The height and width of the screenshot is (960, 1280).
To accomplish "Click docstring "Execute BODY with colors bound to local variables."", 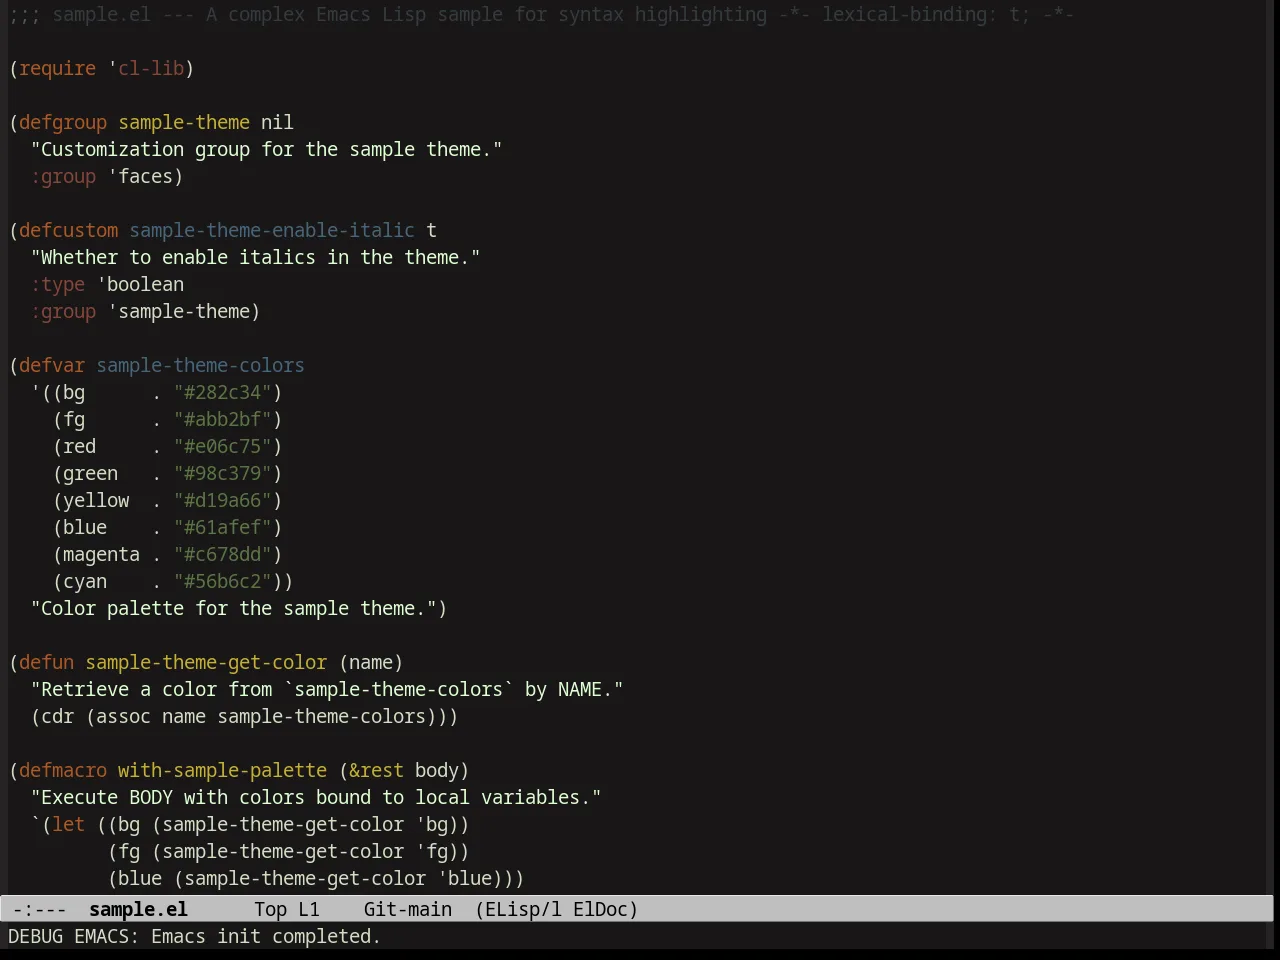I will (x=316, y=797).
